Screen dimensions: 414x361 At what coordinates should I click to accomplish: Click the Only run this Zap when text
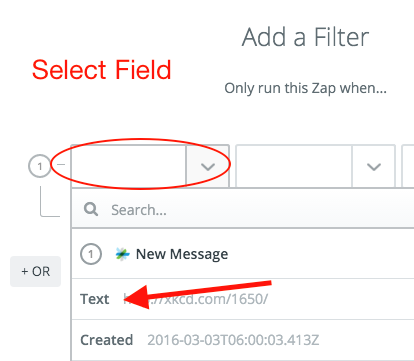point(305,88)
